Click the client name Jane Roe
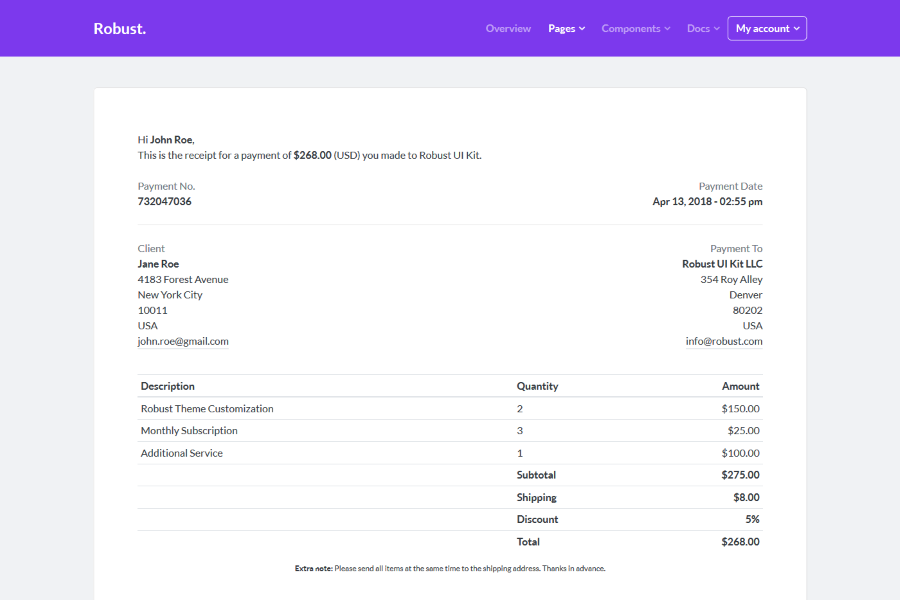 tap(158, 263)
